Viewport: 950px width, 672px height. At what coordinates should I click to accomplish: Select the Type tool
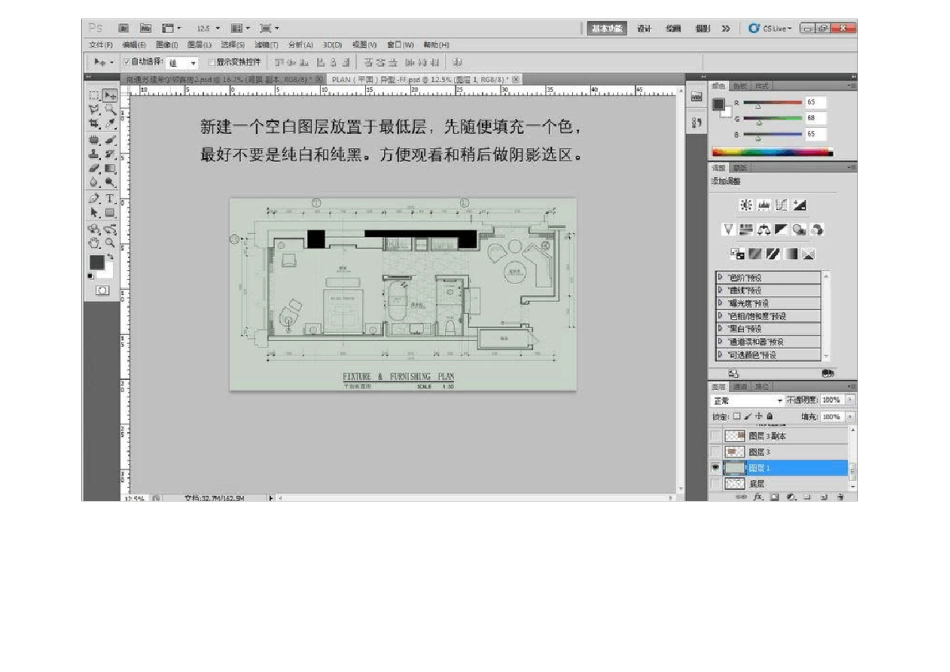click(110, 199)
